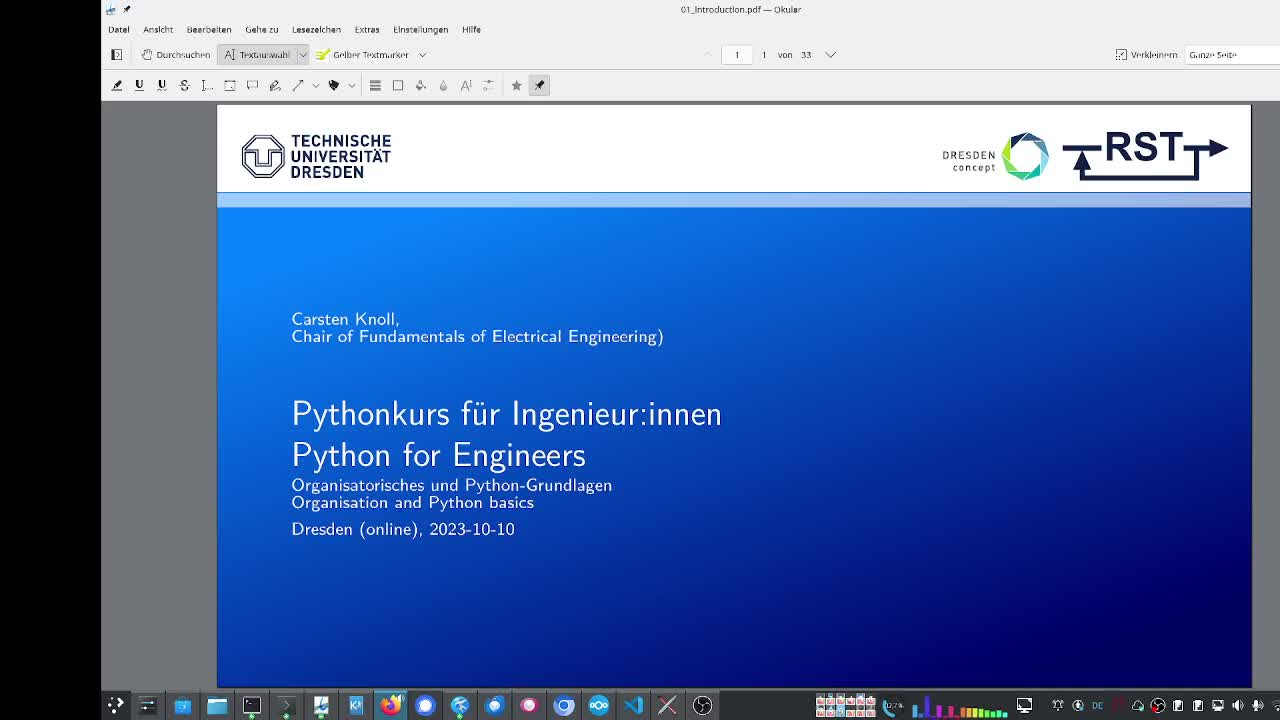Screen dimensions: 1280x720
Task: Open the Hilfe menu
Action: point(471,30)
